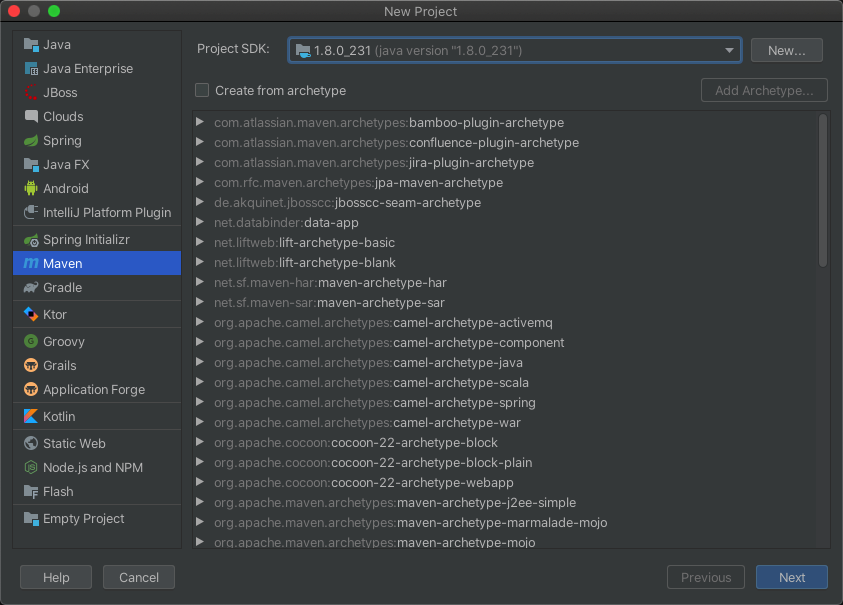Click the Add Archetype... button
This screenshot has height=605, width=843.
pyautogui.click(x=764, y=90)
